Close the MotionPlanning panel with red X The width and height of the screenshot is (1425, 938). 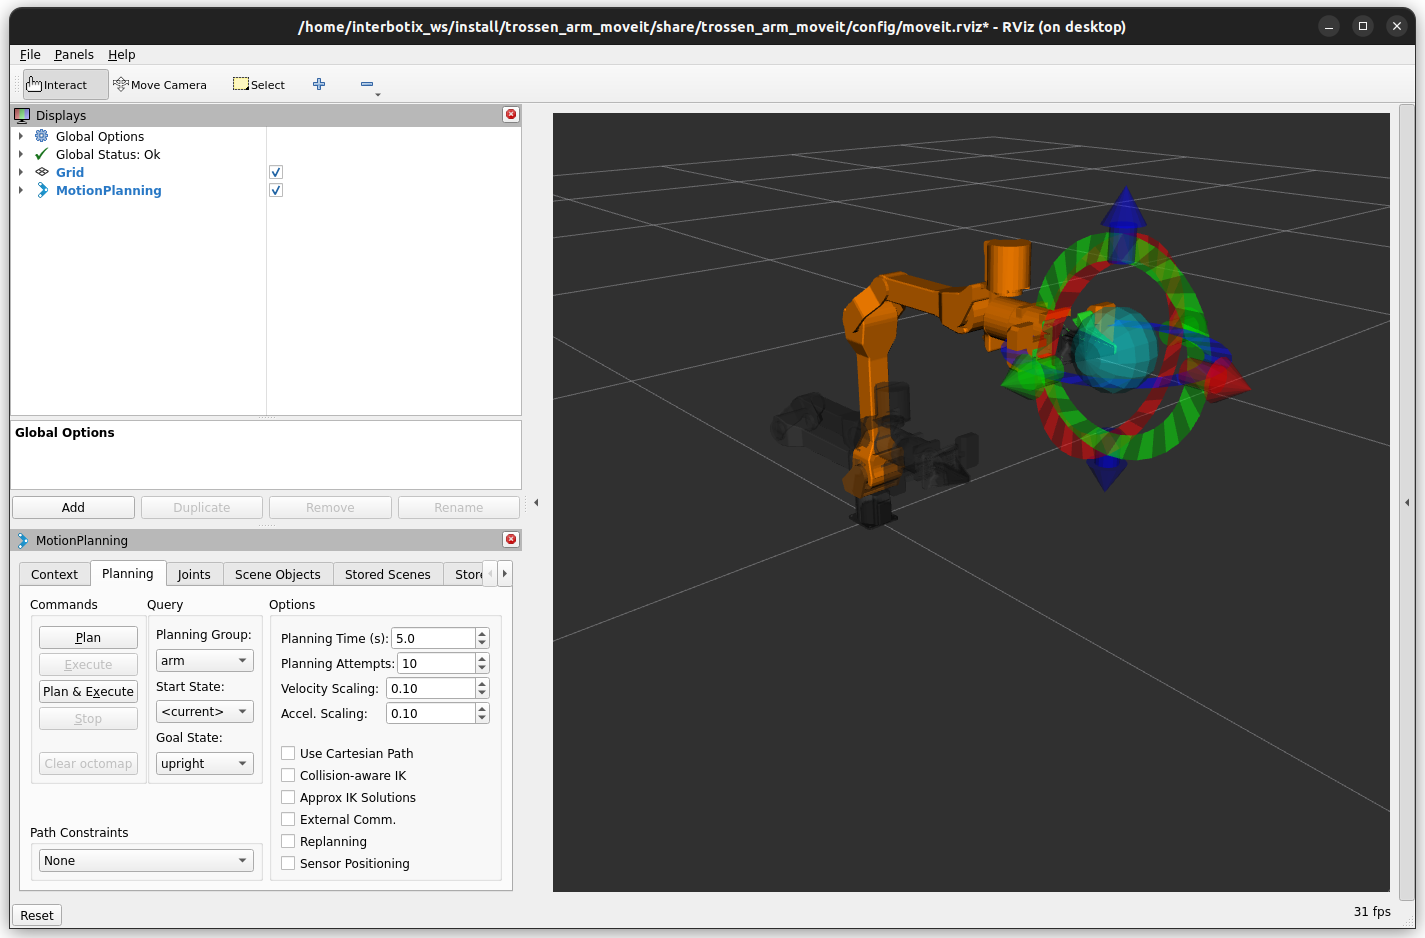tap(511, 540)
